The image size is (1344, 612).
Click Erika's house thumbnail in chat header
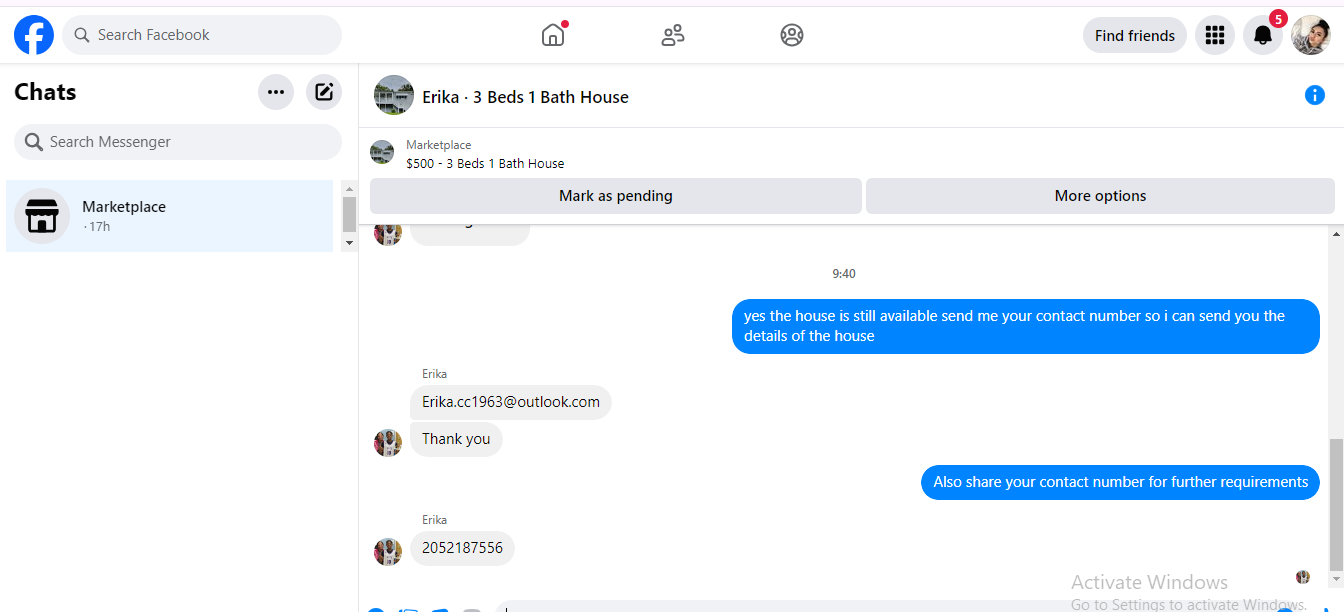click(394, 95)
